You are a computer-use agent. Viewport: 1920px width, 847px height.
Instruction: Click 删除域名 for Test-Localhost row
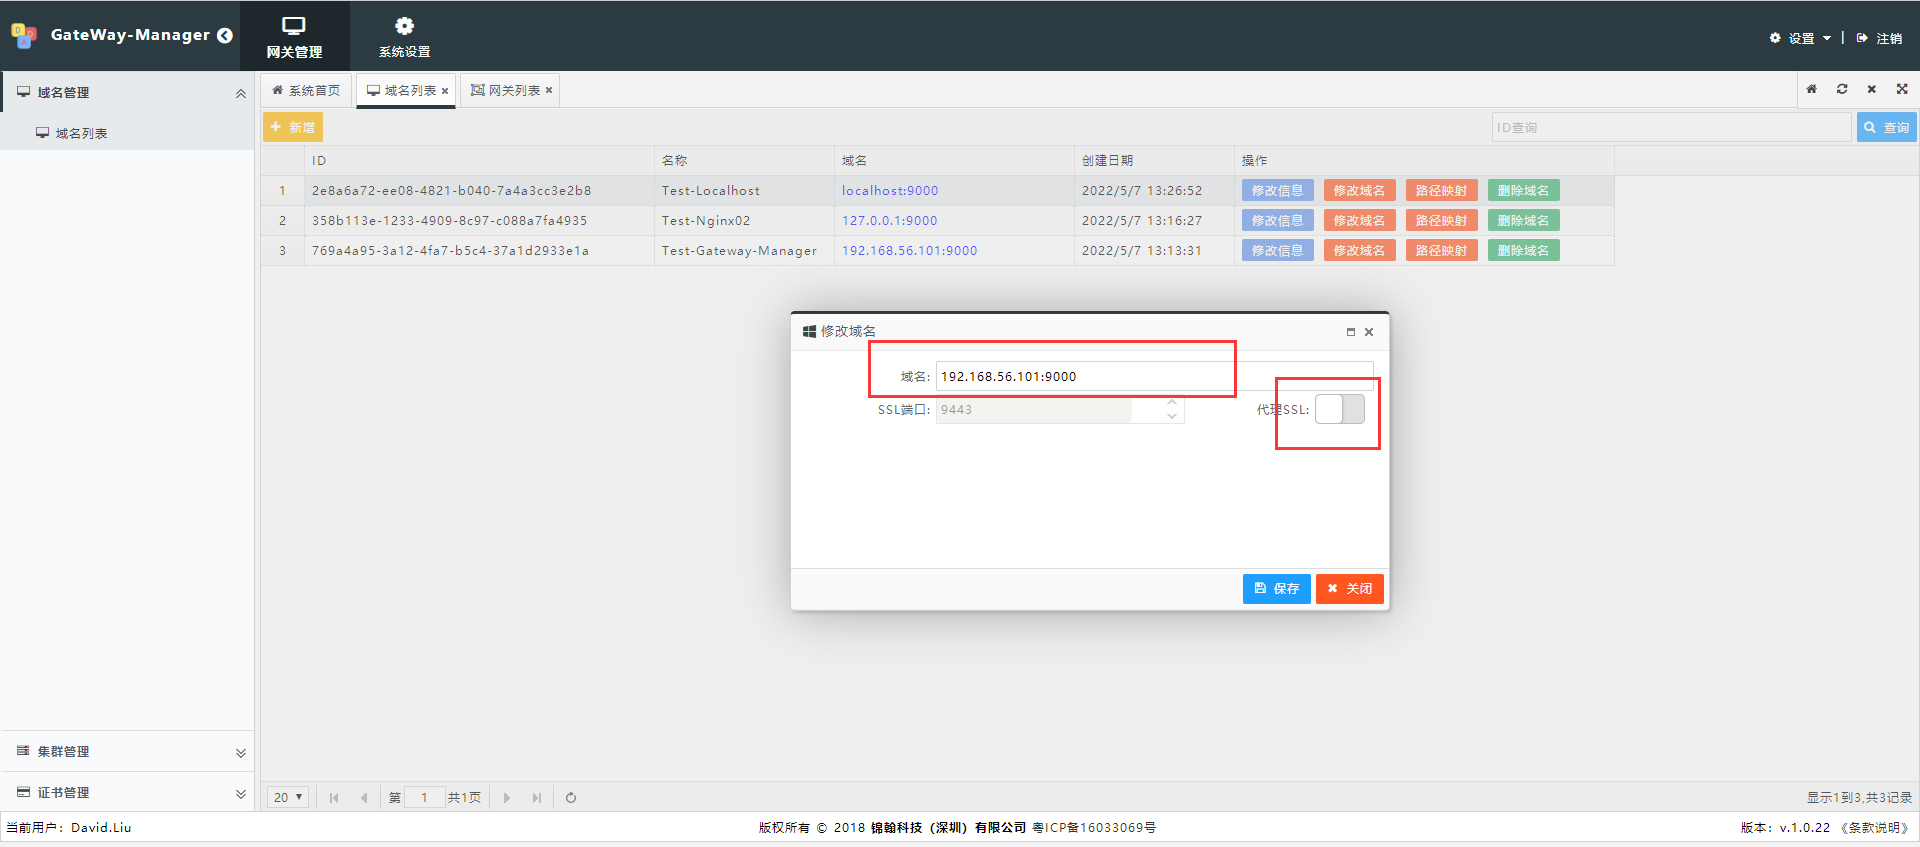point(1523,190)
